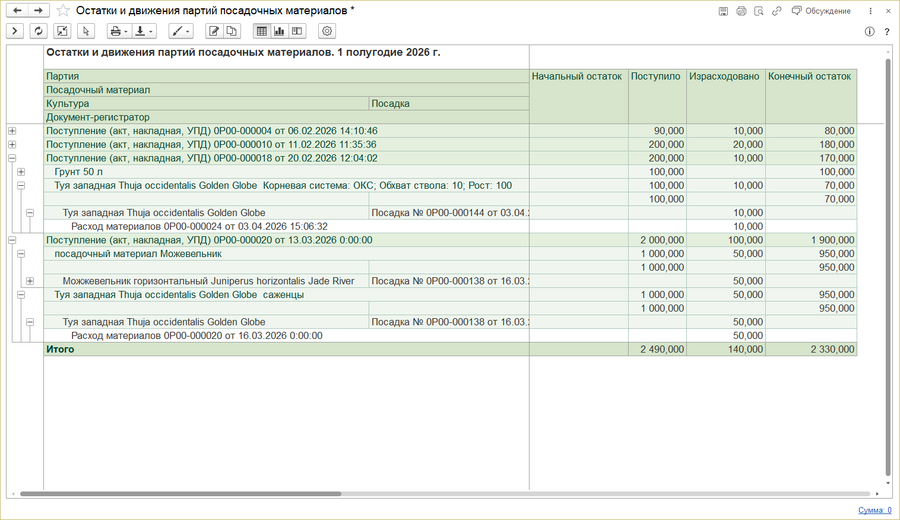
Task: Open the save-to-file dropdown in toolbar
Action: (143, 31)
